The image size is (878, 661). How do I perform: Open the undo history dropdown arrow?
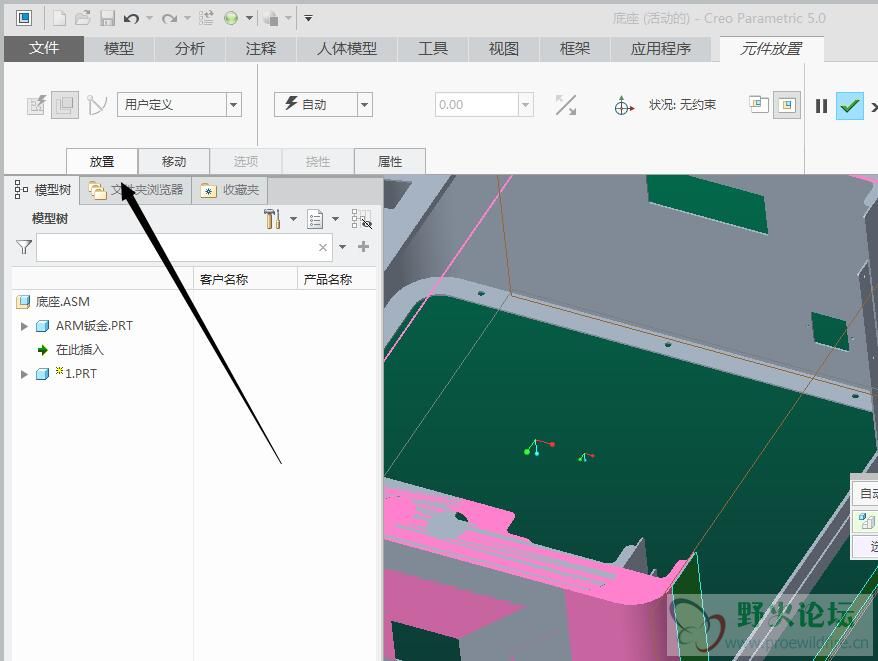(x=150, y=18)
